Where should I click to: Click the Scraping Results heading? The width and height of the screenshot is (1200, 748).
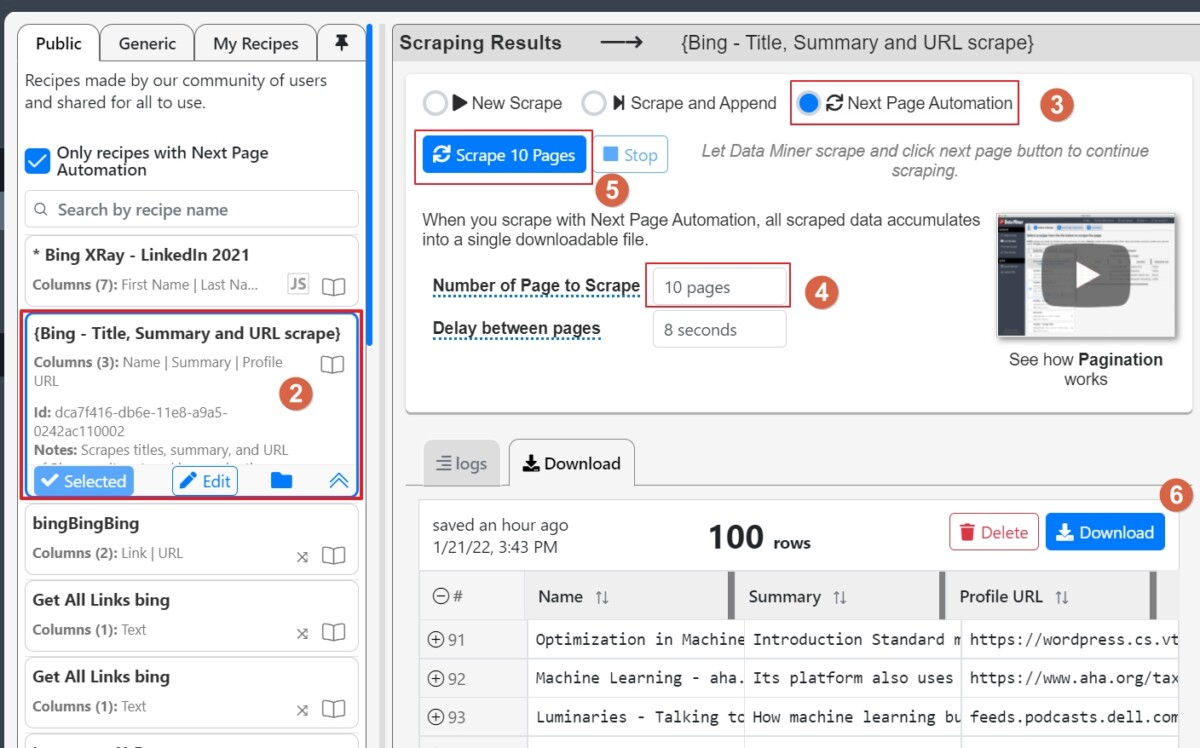[481, 43]
